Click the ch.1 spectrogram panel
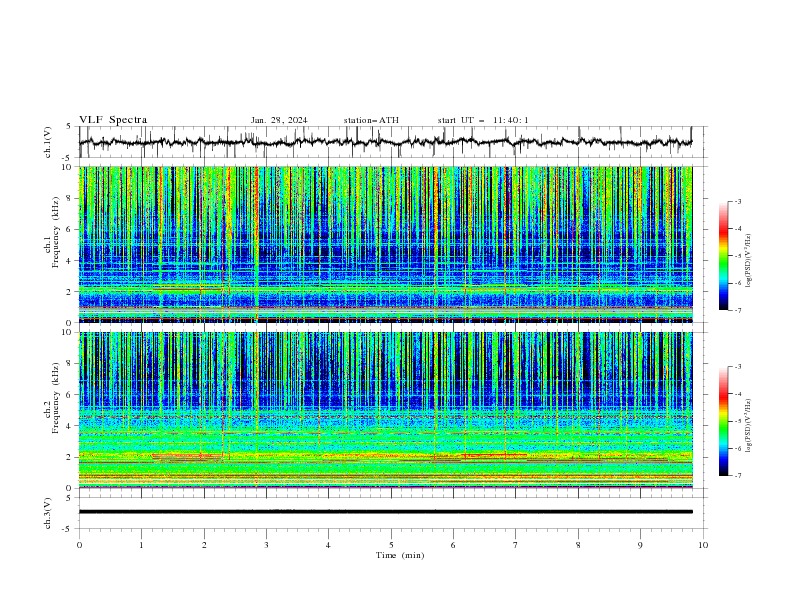 click(x=385, y=244)
